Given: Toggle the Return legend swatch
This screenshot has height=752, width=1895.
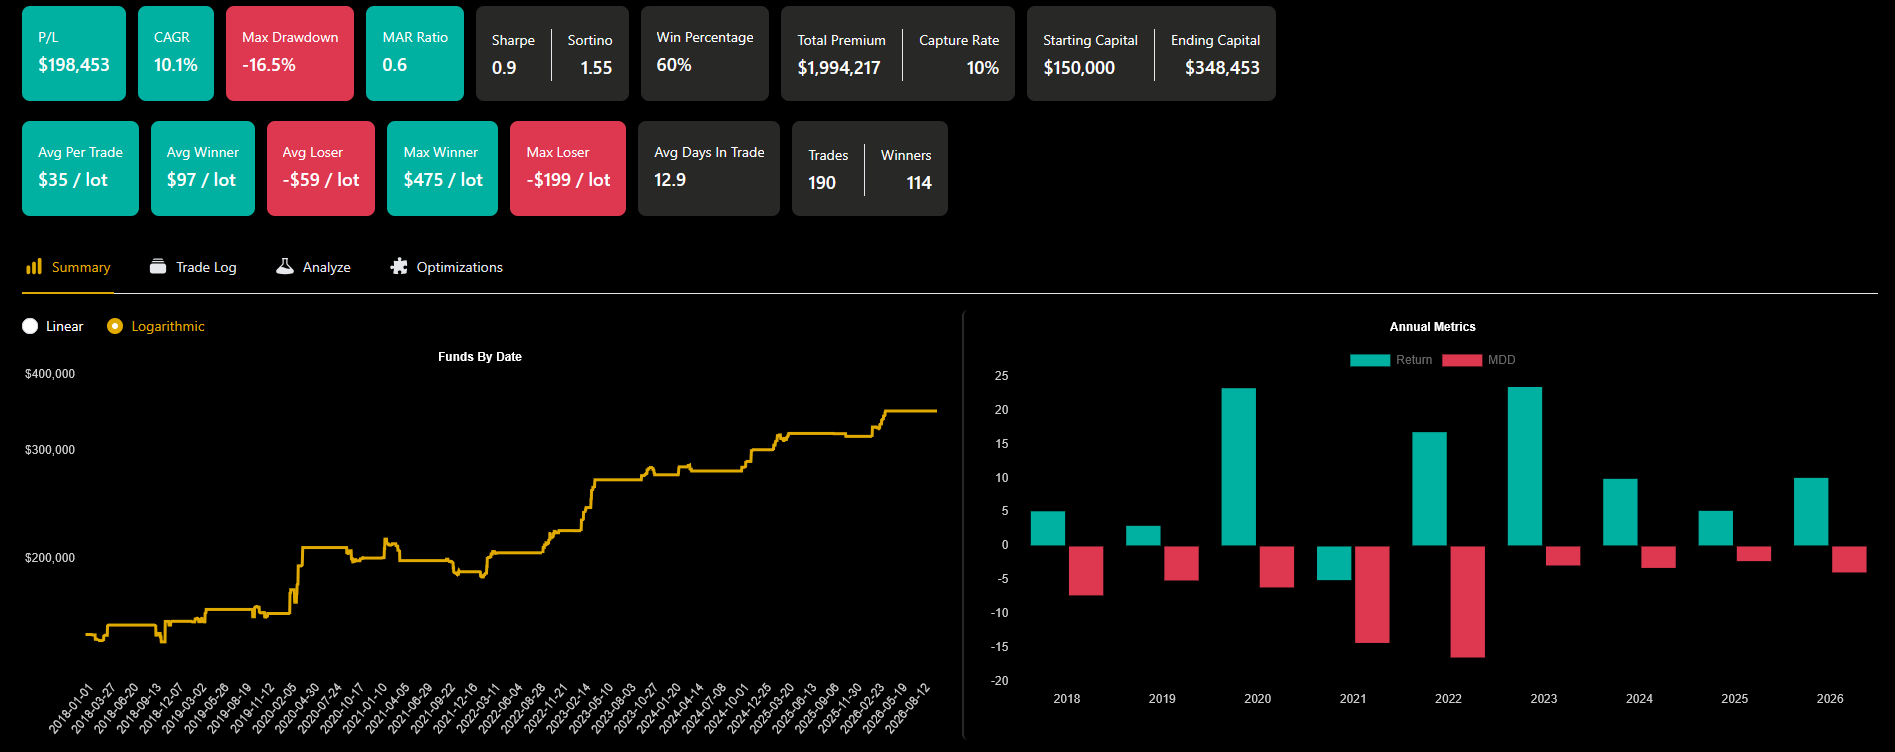Looking at the screenshot, I should 1370,360.
